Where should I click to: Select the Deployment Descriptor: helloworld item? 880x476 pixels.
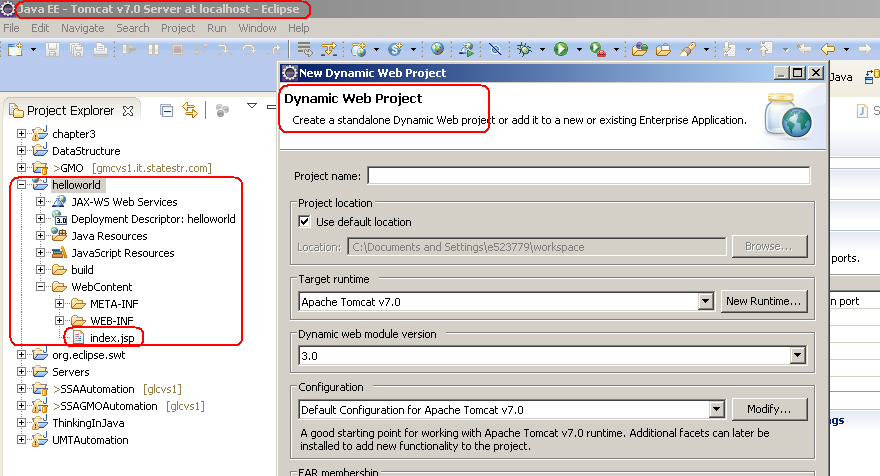pyautogui.click(x=153, y=219)
